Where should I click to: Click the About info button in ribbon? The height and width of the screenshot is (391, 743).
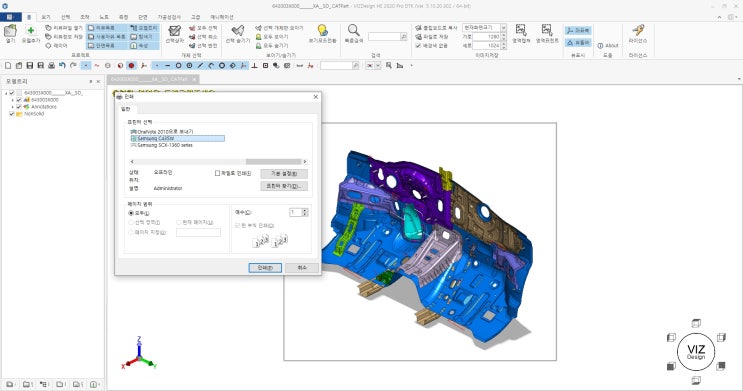[608, 45]
